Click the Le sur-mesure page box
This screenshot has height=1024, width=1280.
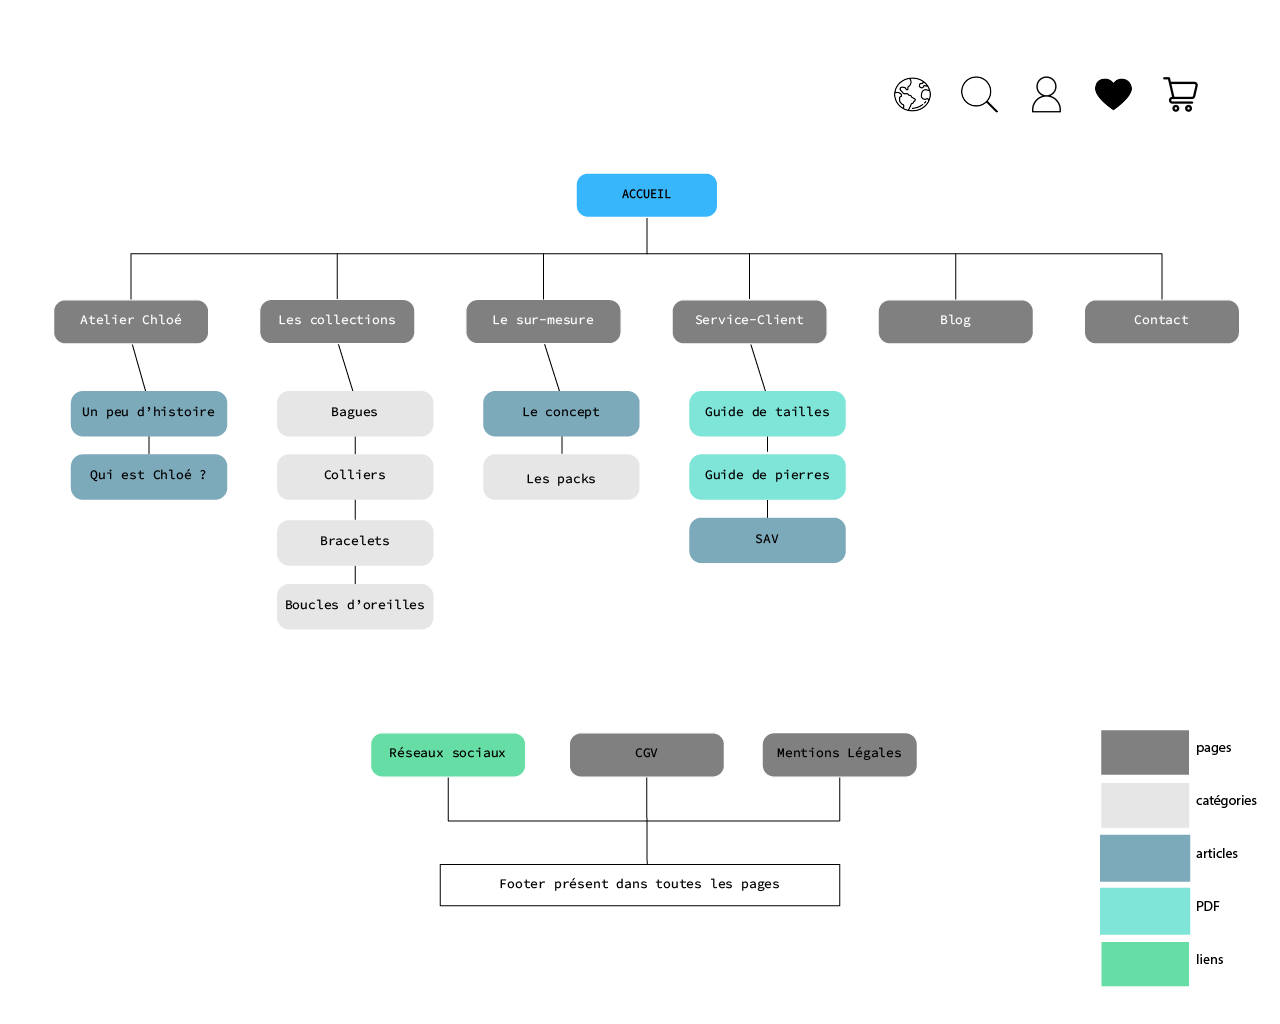tap(543, 321)
